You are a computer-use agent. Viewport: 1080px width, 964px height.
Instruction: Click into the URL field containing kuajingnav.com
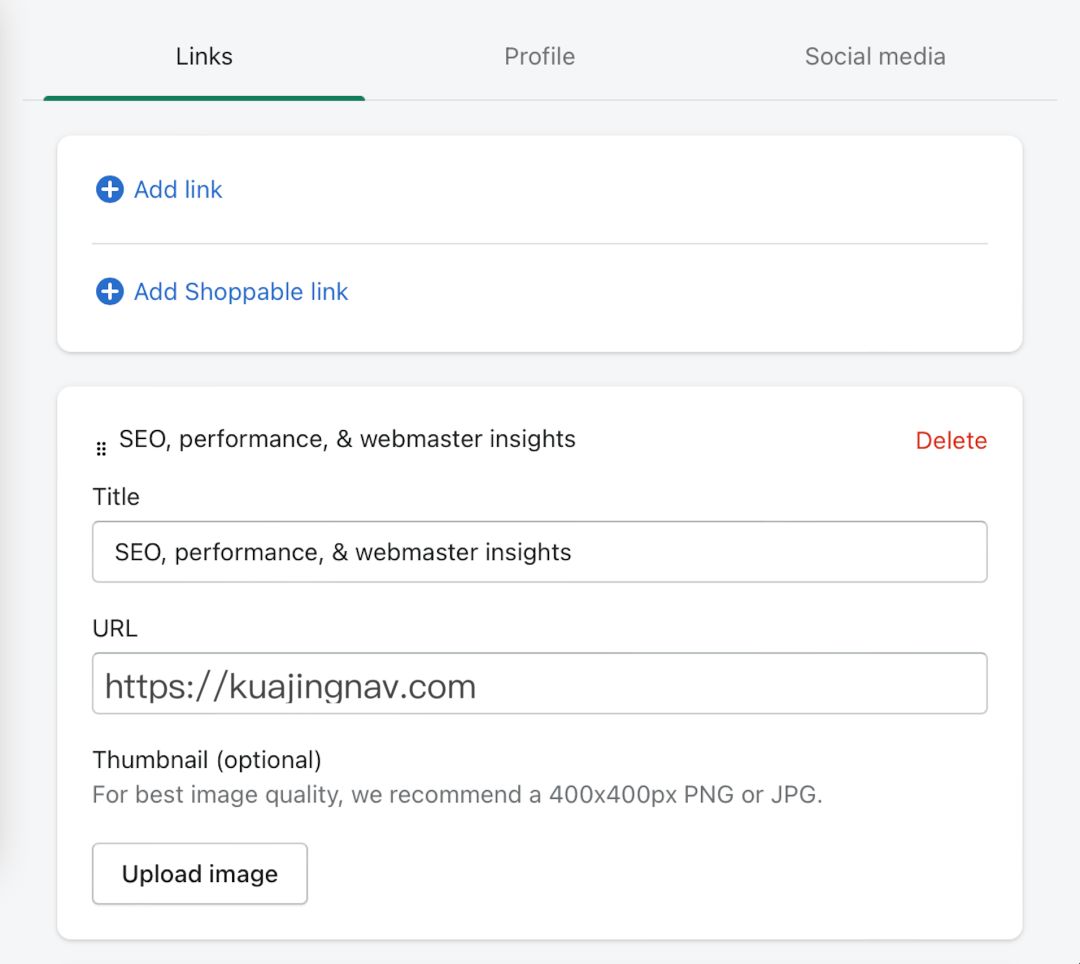[539, 684]
